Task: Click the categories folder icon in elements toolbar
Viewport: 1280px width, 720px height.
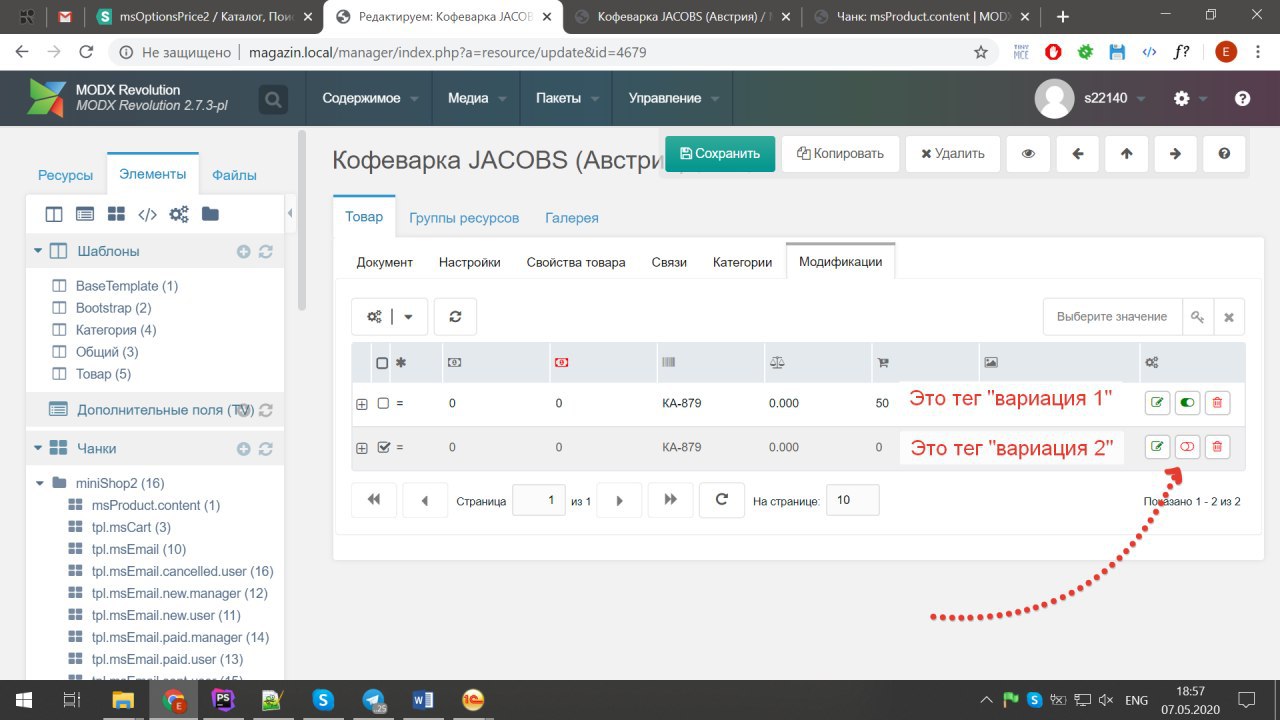Action: coord(210,214)
